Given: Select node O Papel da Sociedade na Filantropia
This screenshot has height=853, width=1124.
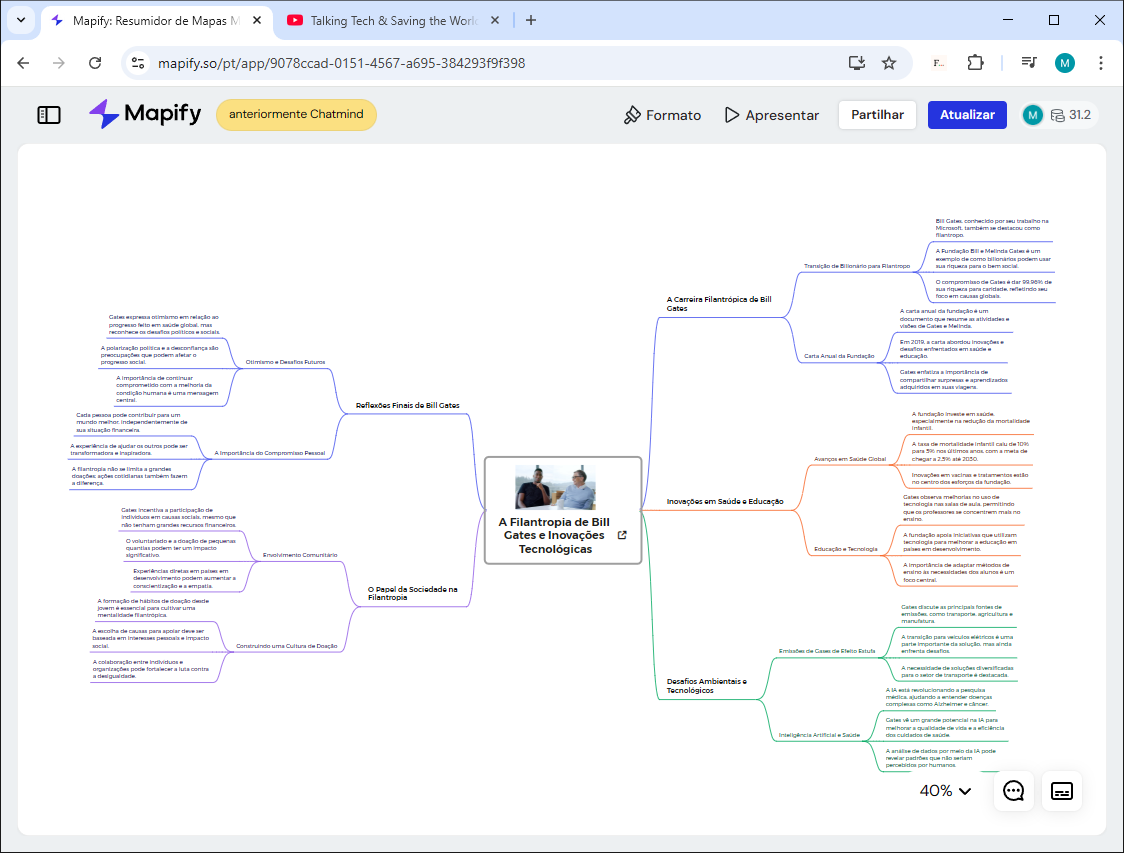Looking at the screenshot, I should click(413, 594).
